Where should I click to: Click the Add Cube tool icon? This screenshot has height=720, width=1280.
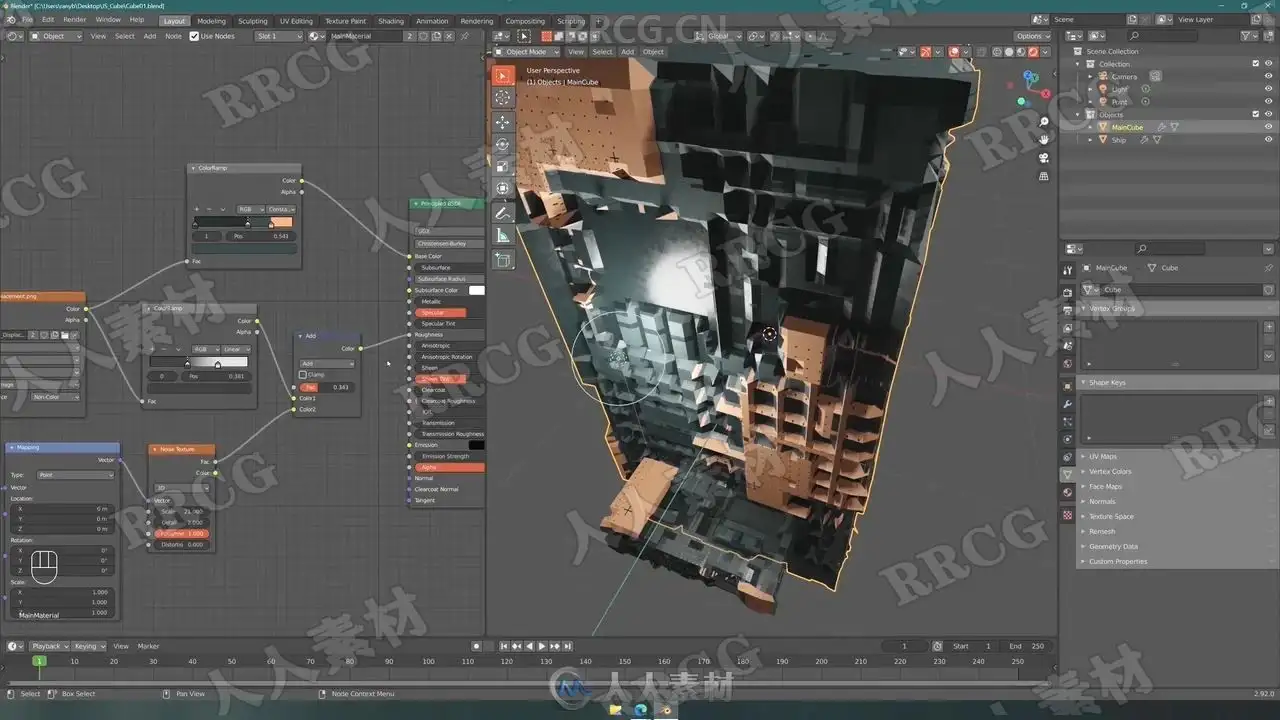pos(502,259)
